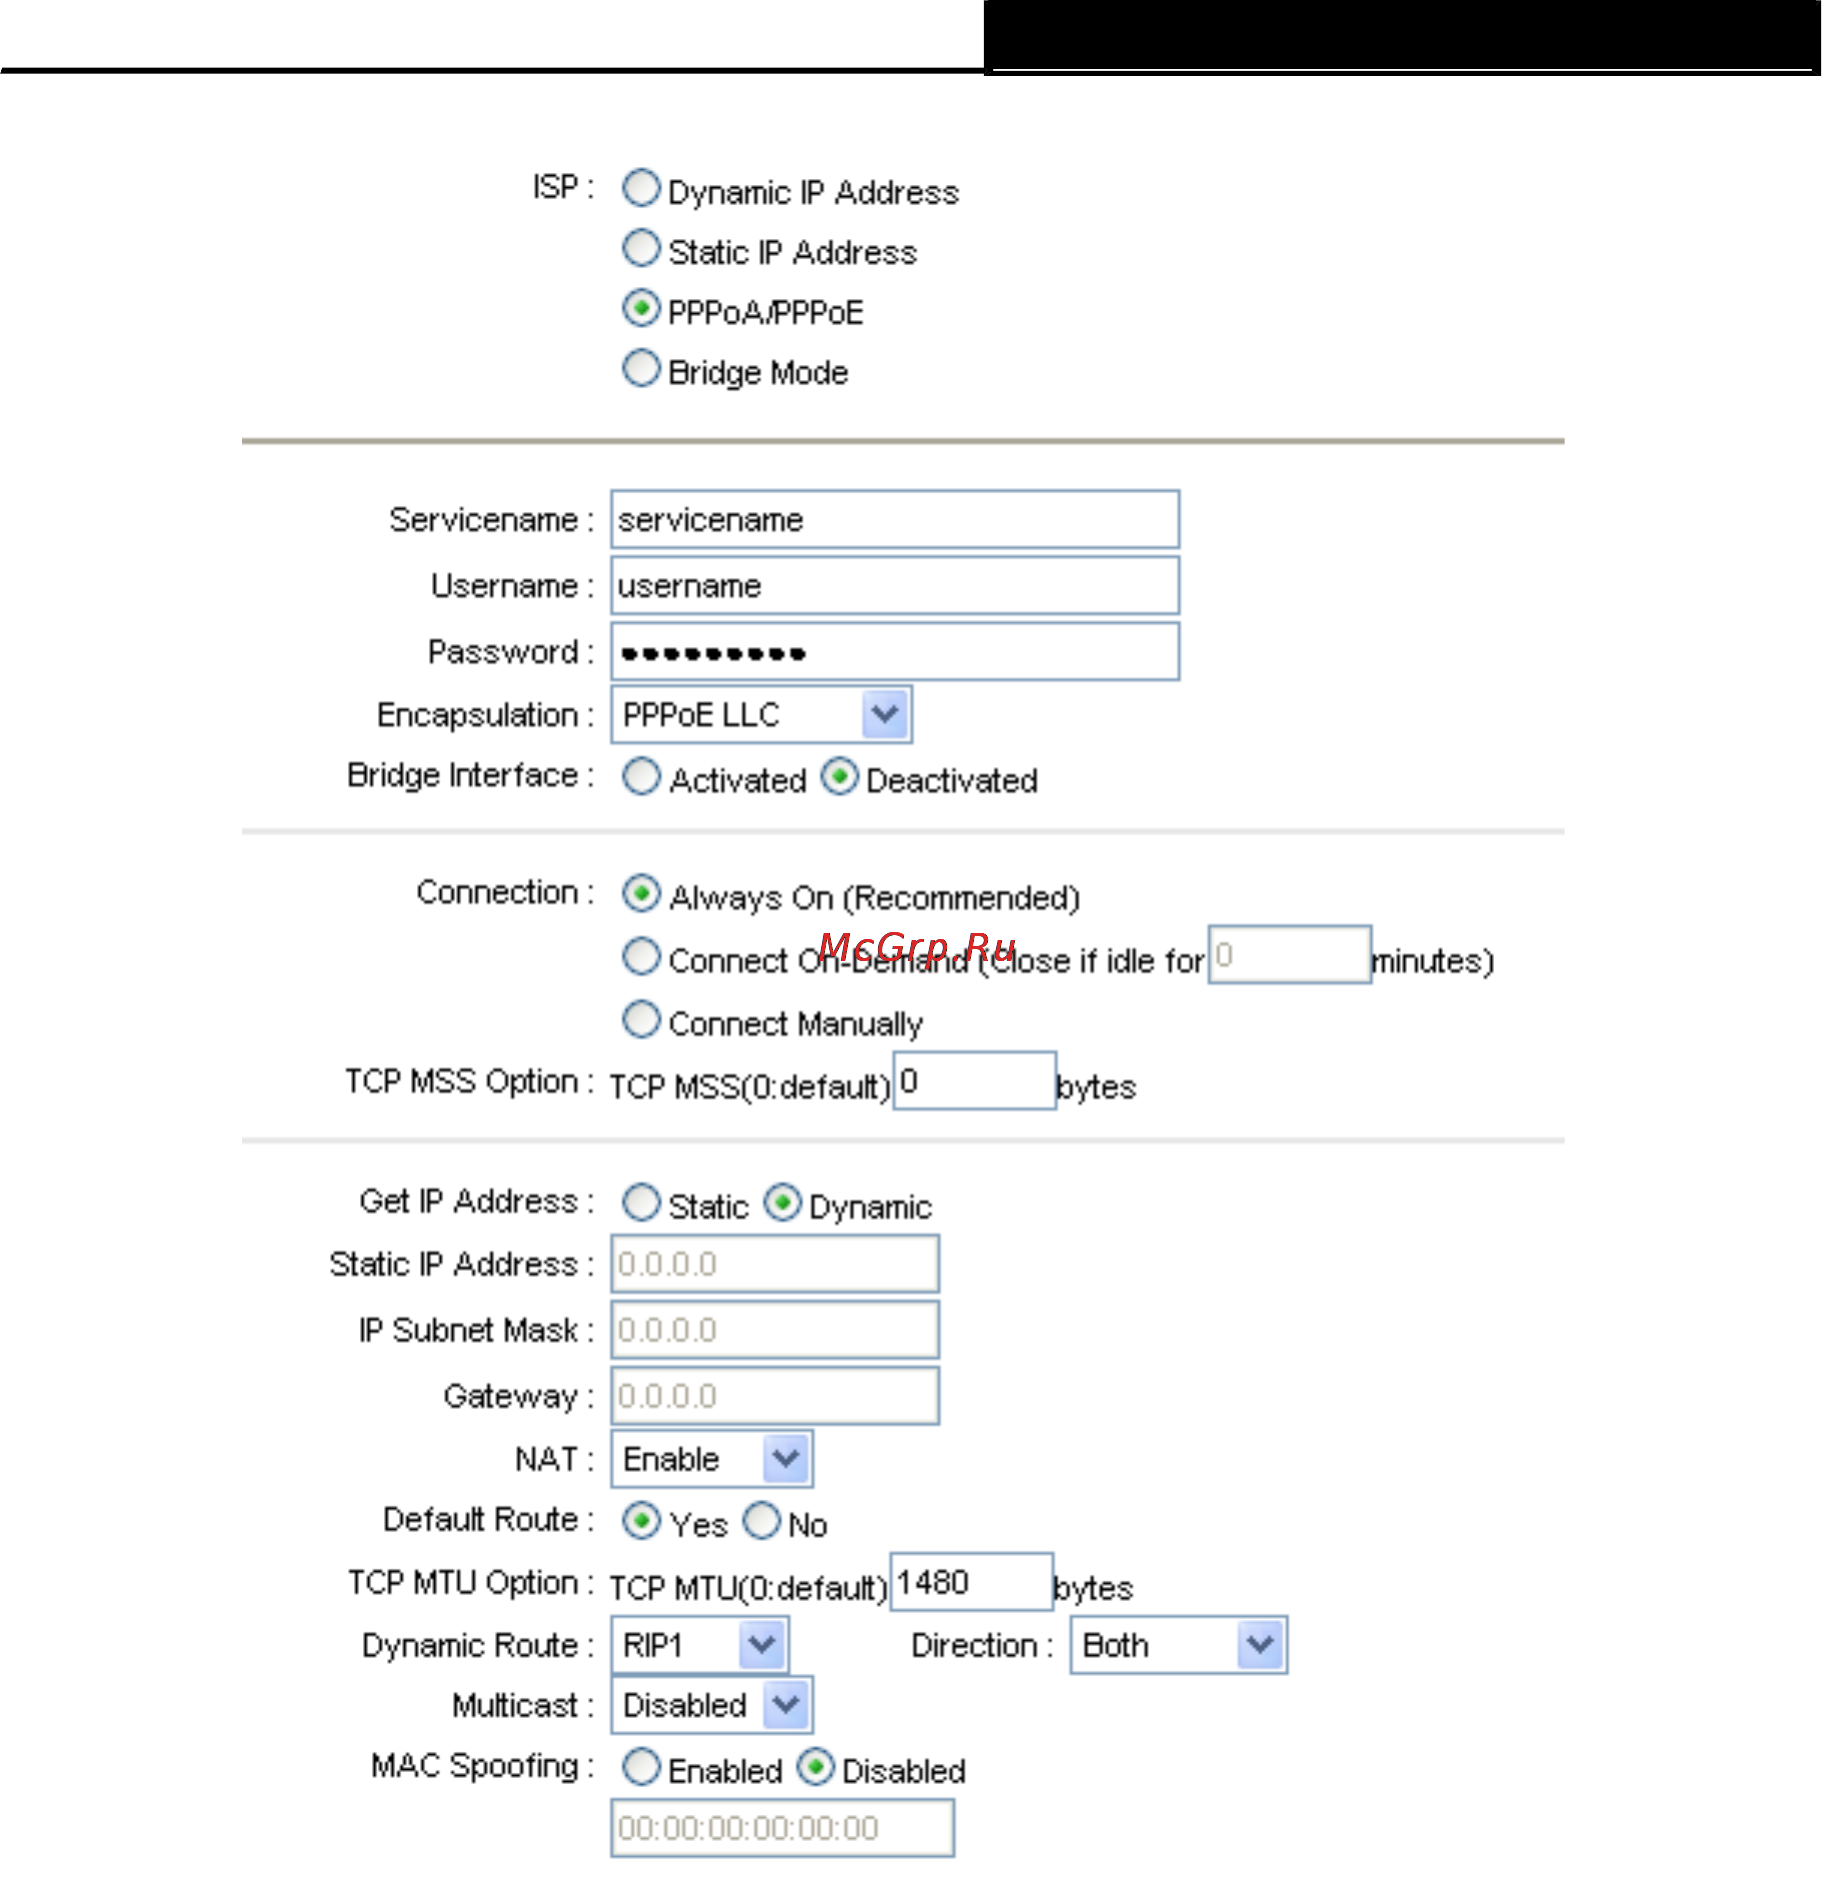The image size is (1822, 1892).
Task: Set Default Route to Yes
Action: [641, 1521]
